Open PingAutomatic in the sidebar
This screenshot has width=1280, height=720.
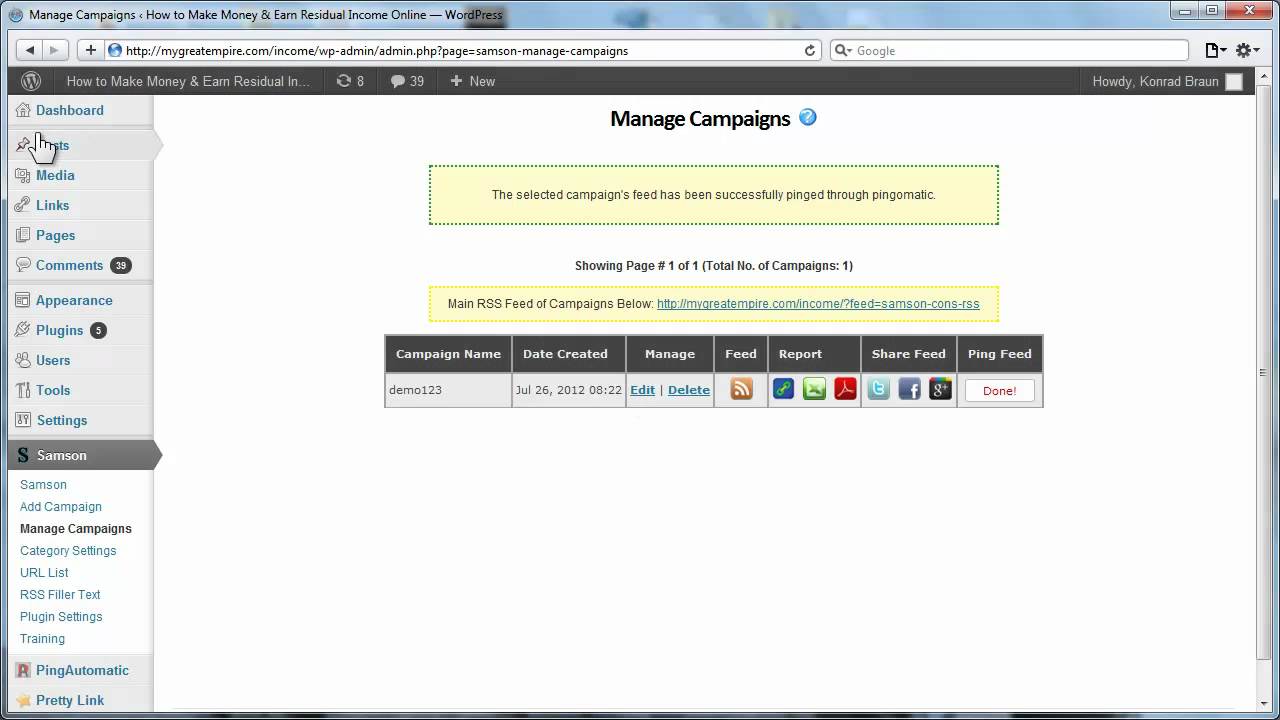click(x=82, y=670)
